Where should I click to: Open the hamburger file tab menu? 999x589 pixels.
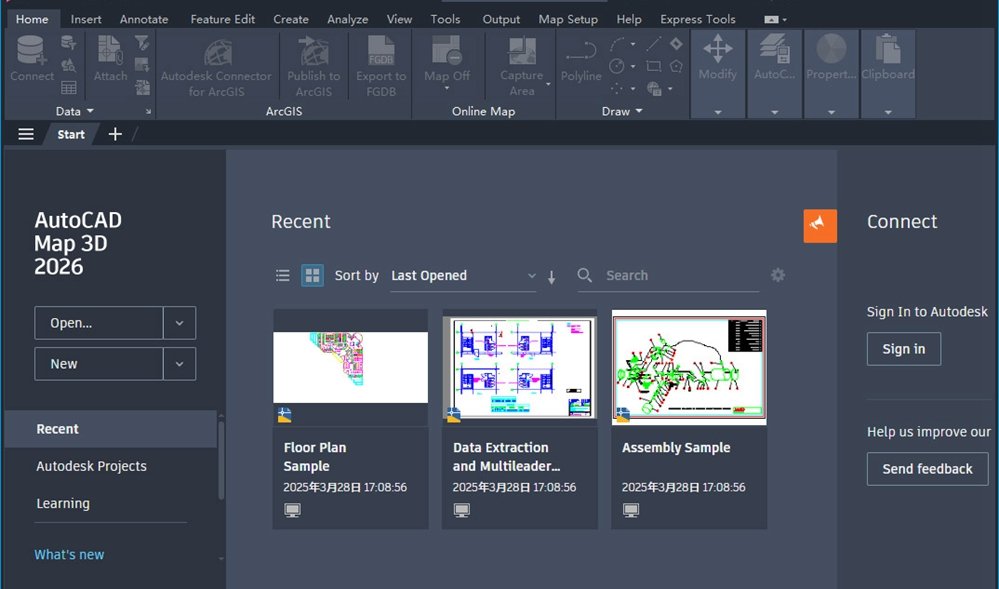pos(25,134)
